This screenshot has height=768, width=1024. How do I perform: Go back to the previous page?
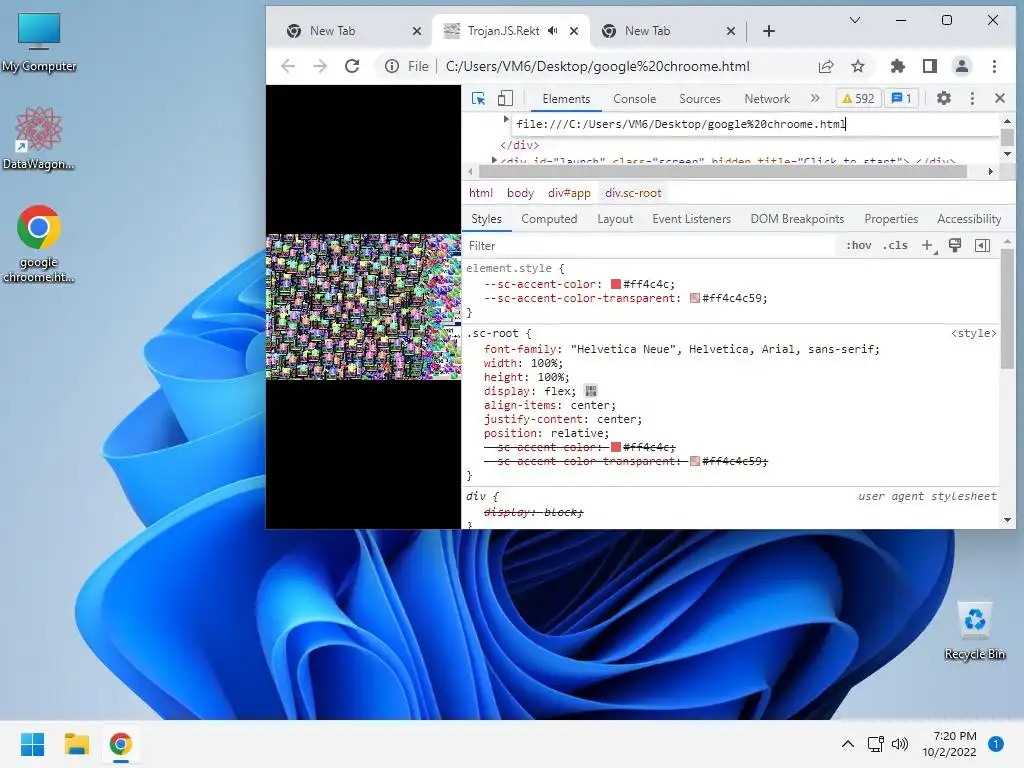pos(288,66)
